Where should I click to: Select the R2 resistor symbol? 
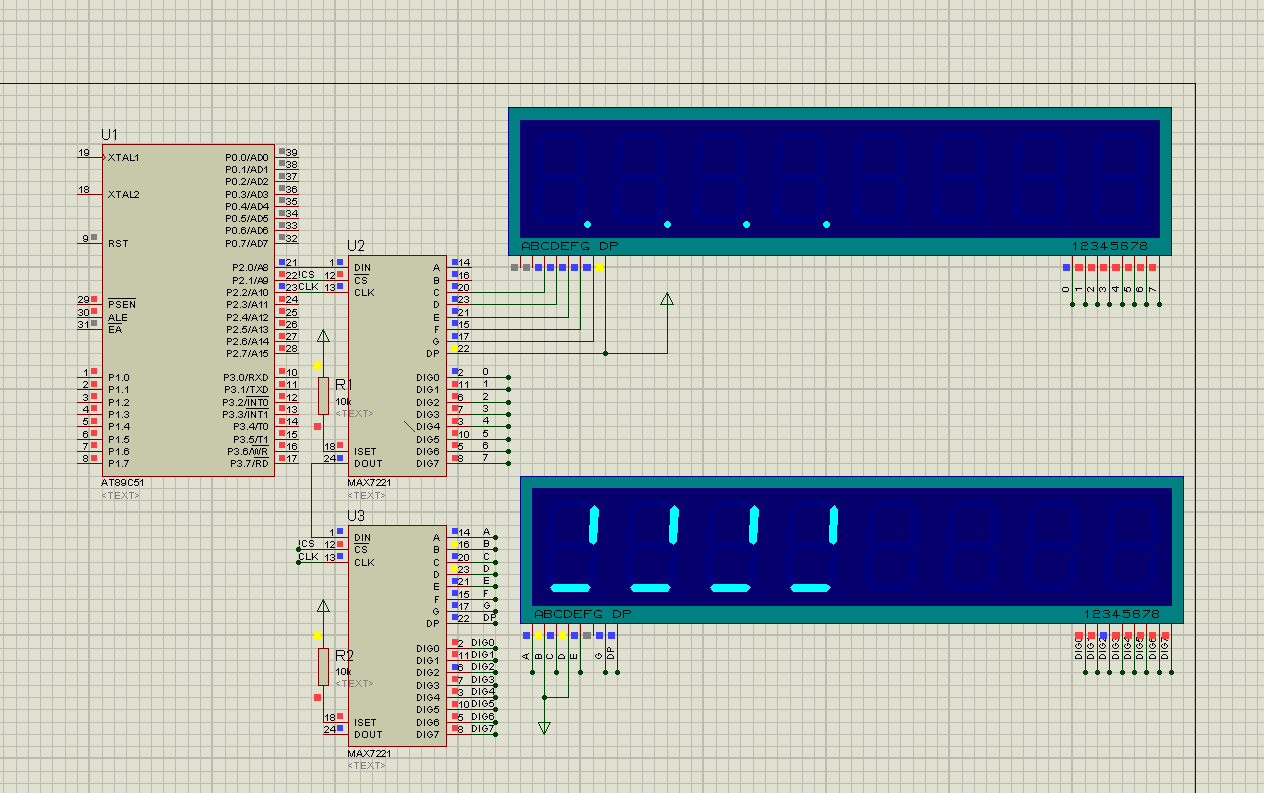click(x=323, y=665)
